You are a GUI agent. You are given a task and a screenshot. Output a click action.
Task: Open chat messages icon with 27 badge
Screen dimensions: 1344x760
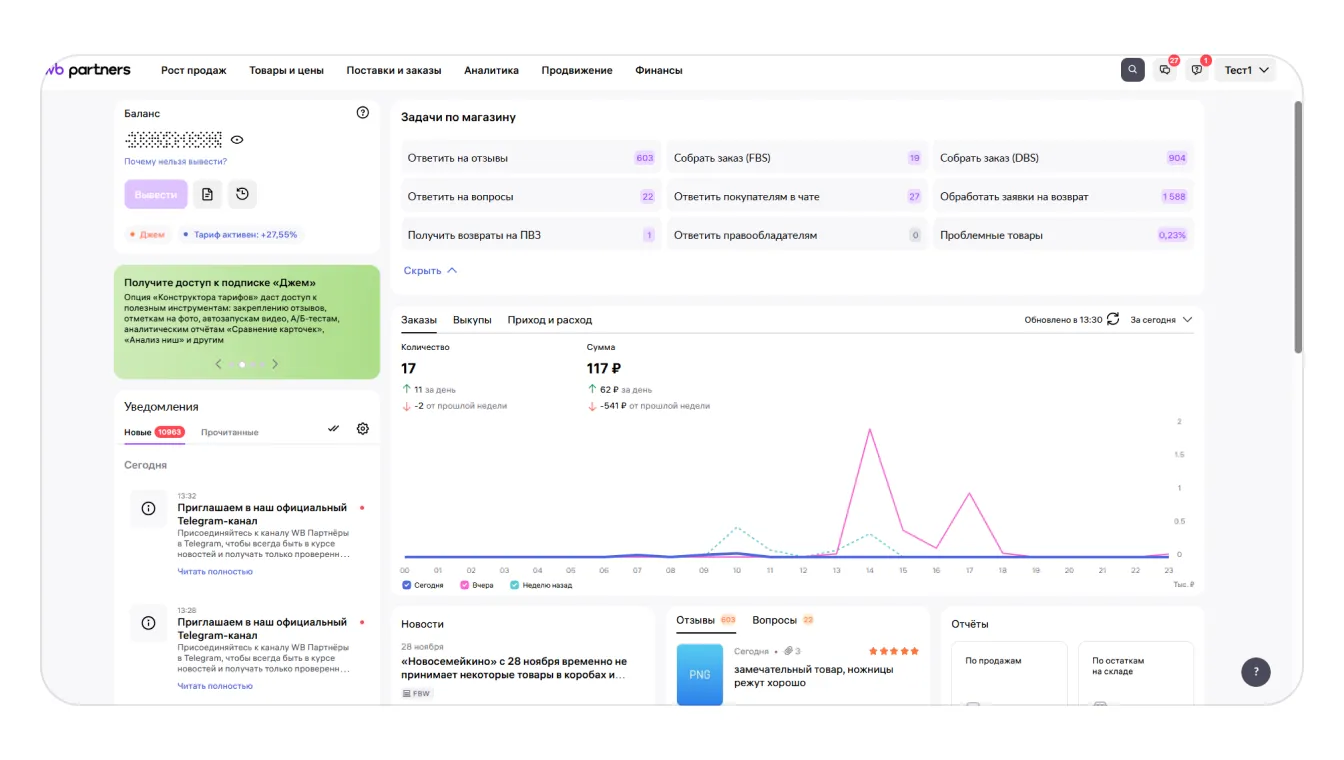pyautogui.click(x=1165, y=70)
